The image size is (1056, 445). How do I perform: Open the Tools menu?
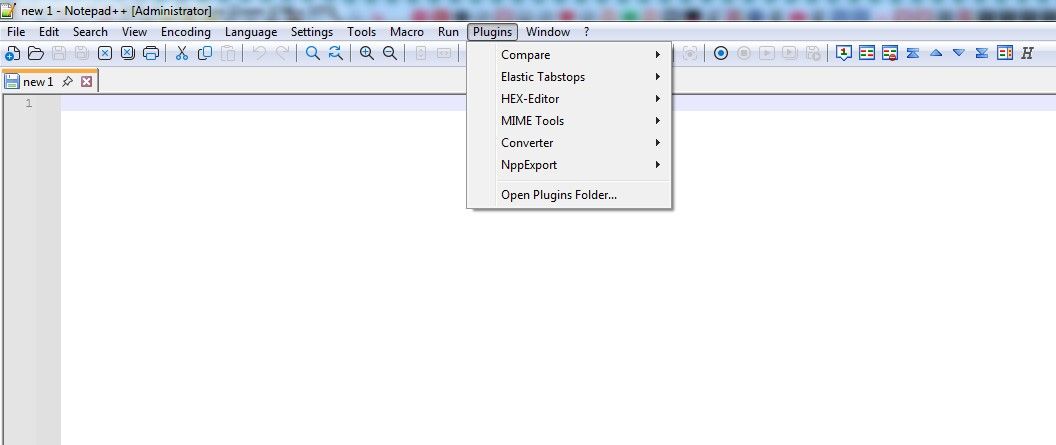[362, 32]
